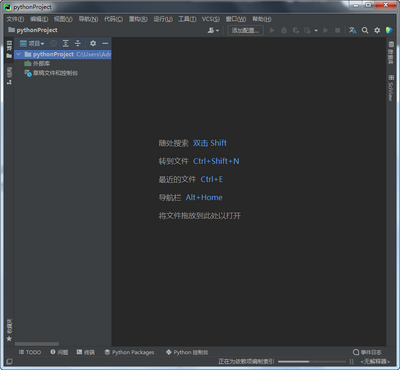Open the Python 控制台 (Console) tab

187,352
